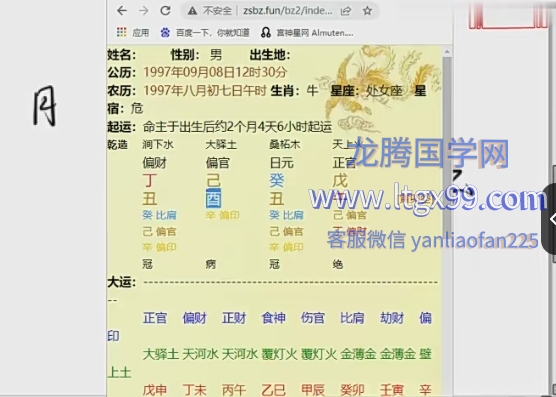Bookmark this page with the star icon
The image size is (556, 397).
[x=367, y=11]
